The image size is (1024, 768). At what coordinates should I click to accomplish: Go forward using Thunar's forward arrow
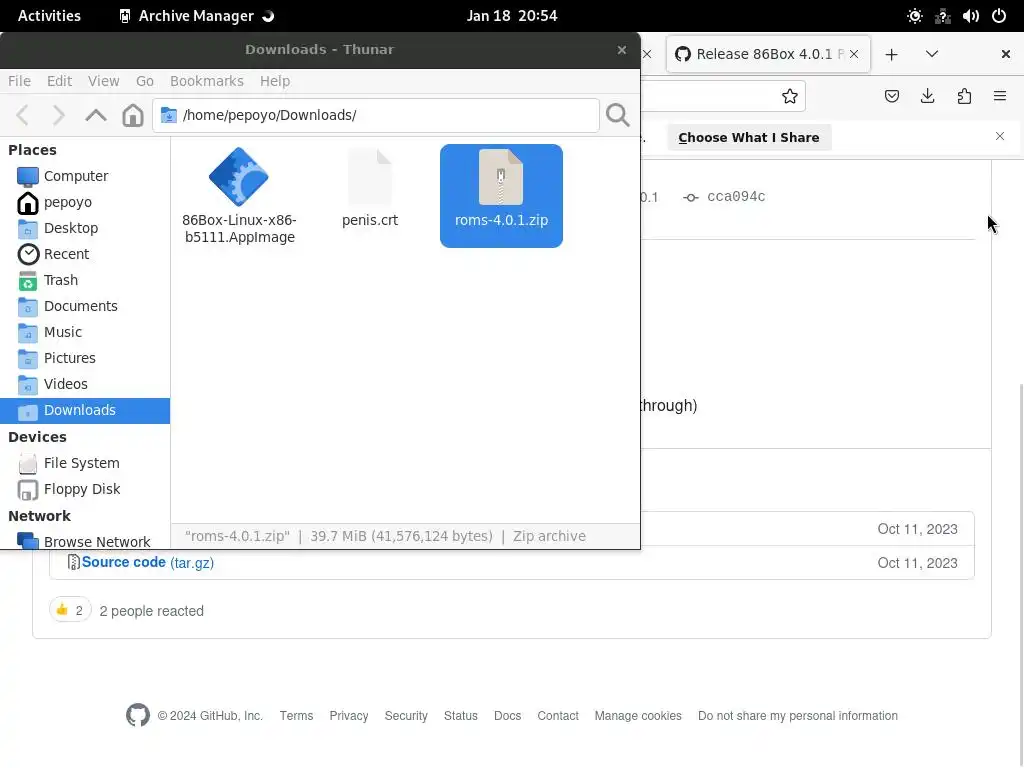(59, 115)
